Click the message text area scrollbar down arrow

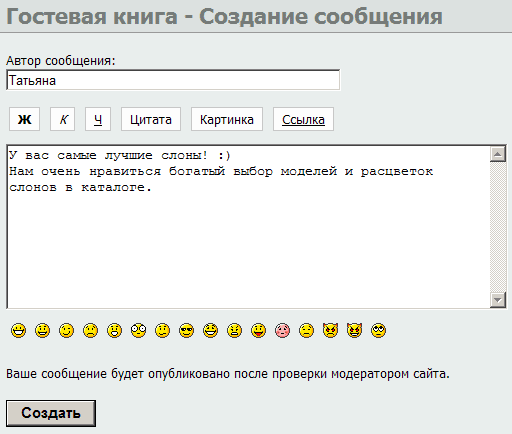498,300
